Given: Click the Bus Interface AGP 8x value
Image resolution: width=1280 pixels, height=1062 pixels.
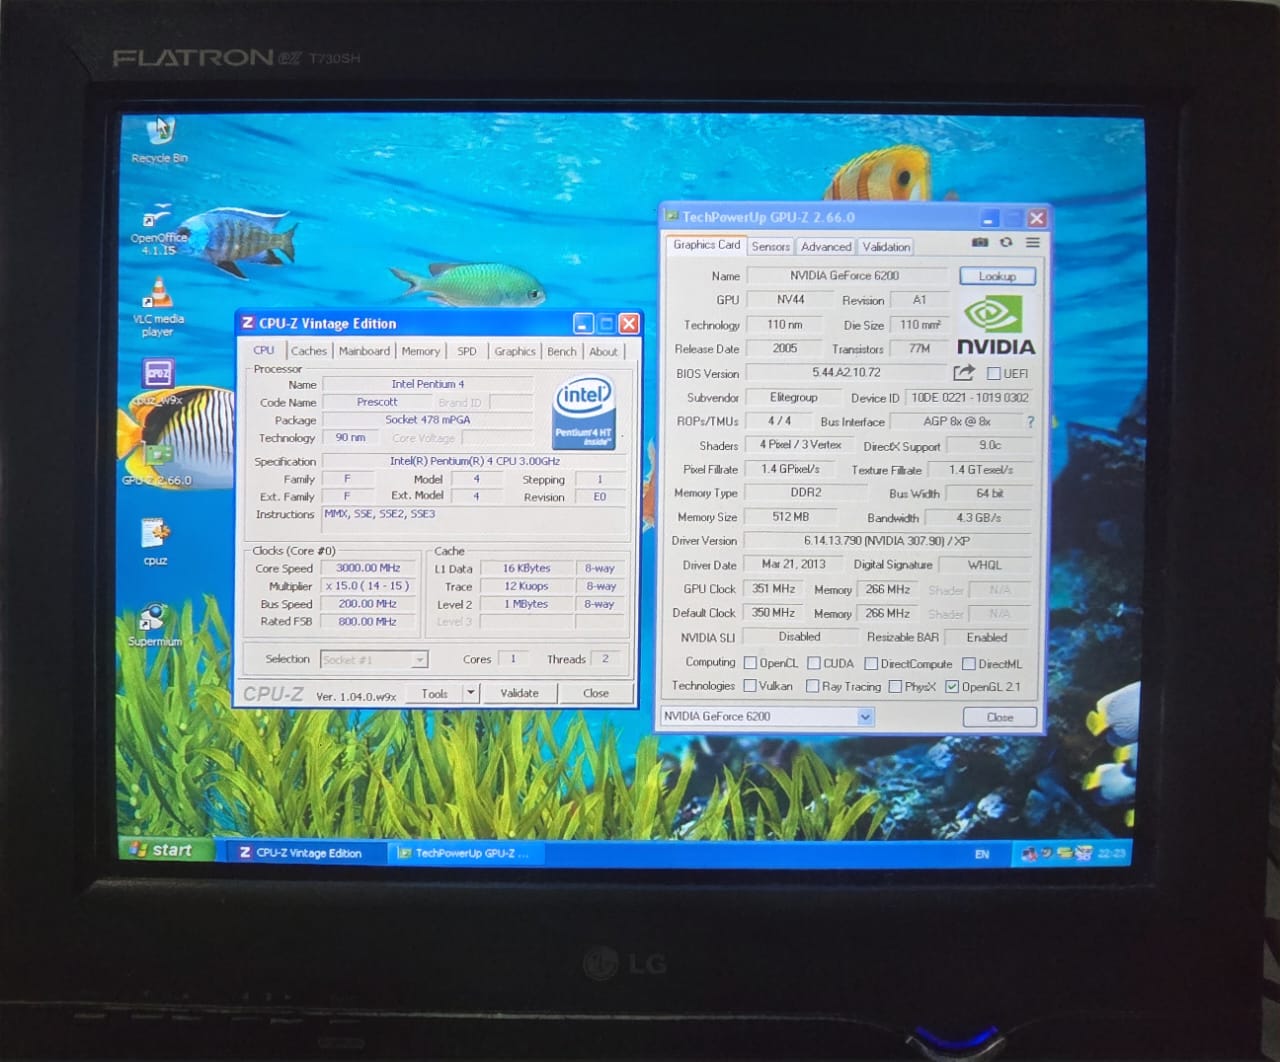Looking at the screenshot, I should 956,422.
